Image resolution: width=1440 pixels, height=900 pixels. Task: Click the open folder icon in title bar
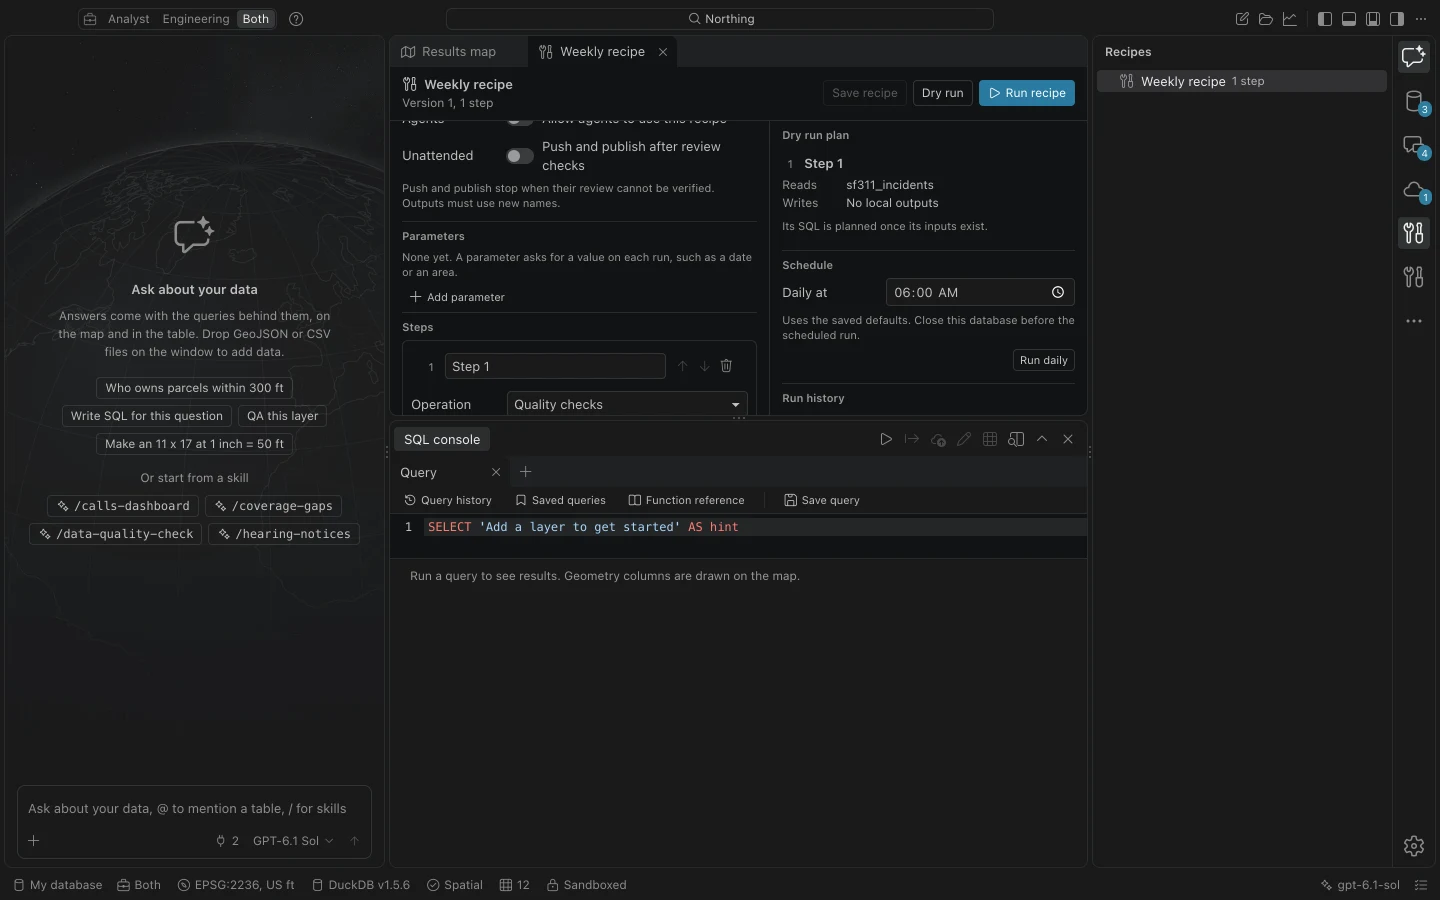1266,19
